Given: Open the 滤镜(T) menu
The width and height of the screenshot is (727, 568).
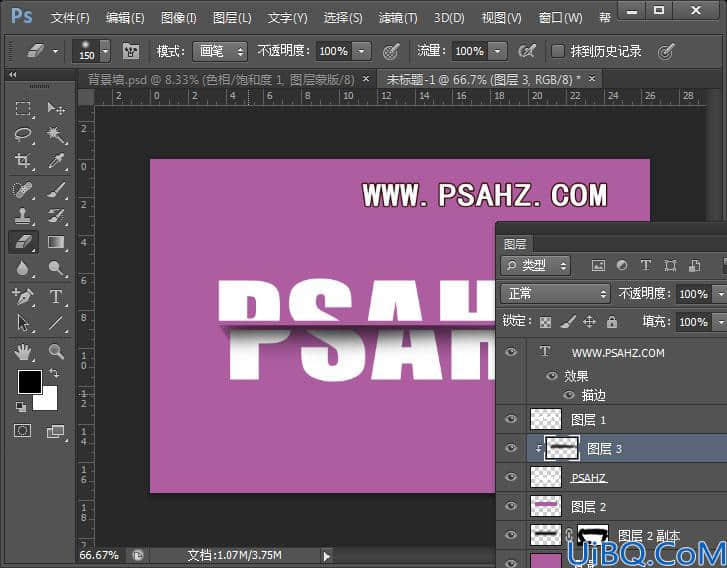Looking at the screenshot, I should [398, 18].
